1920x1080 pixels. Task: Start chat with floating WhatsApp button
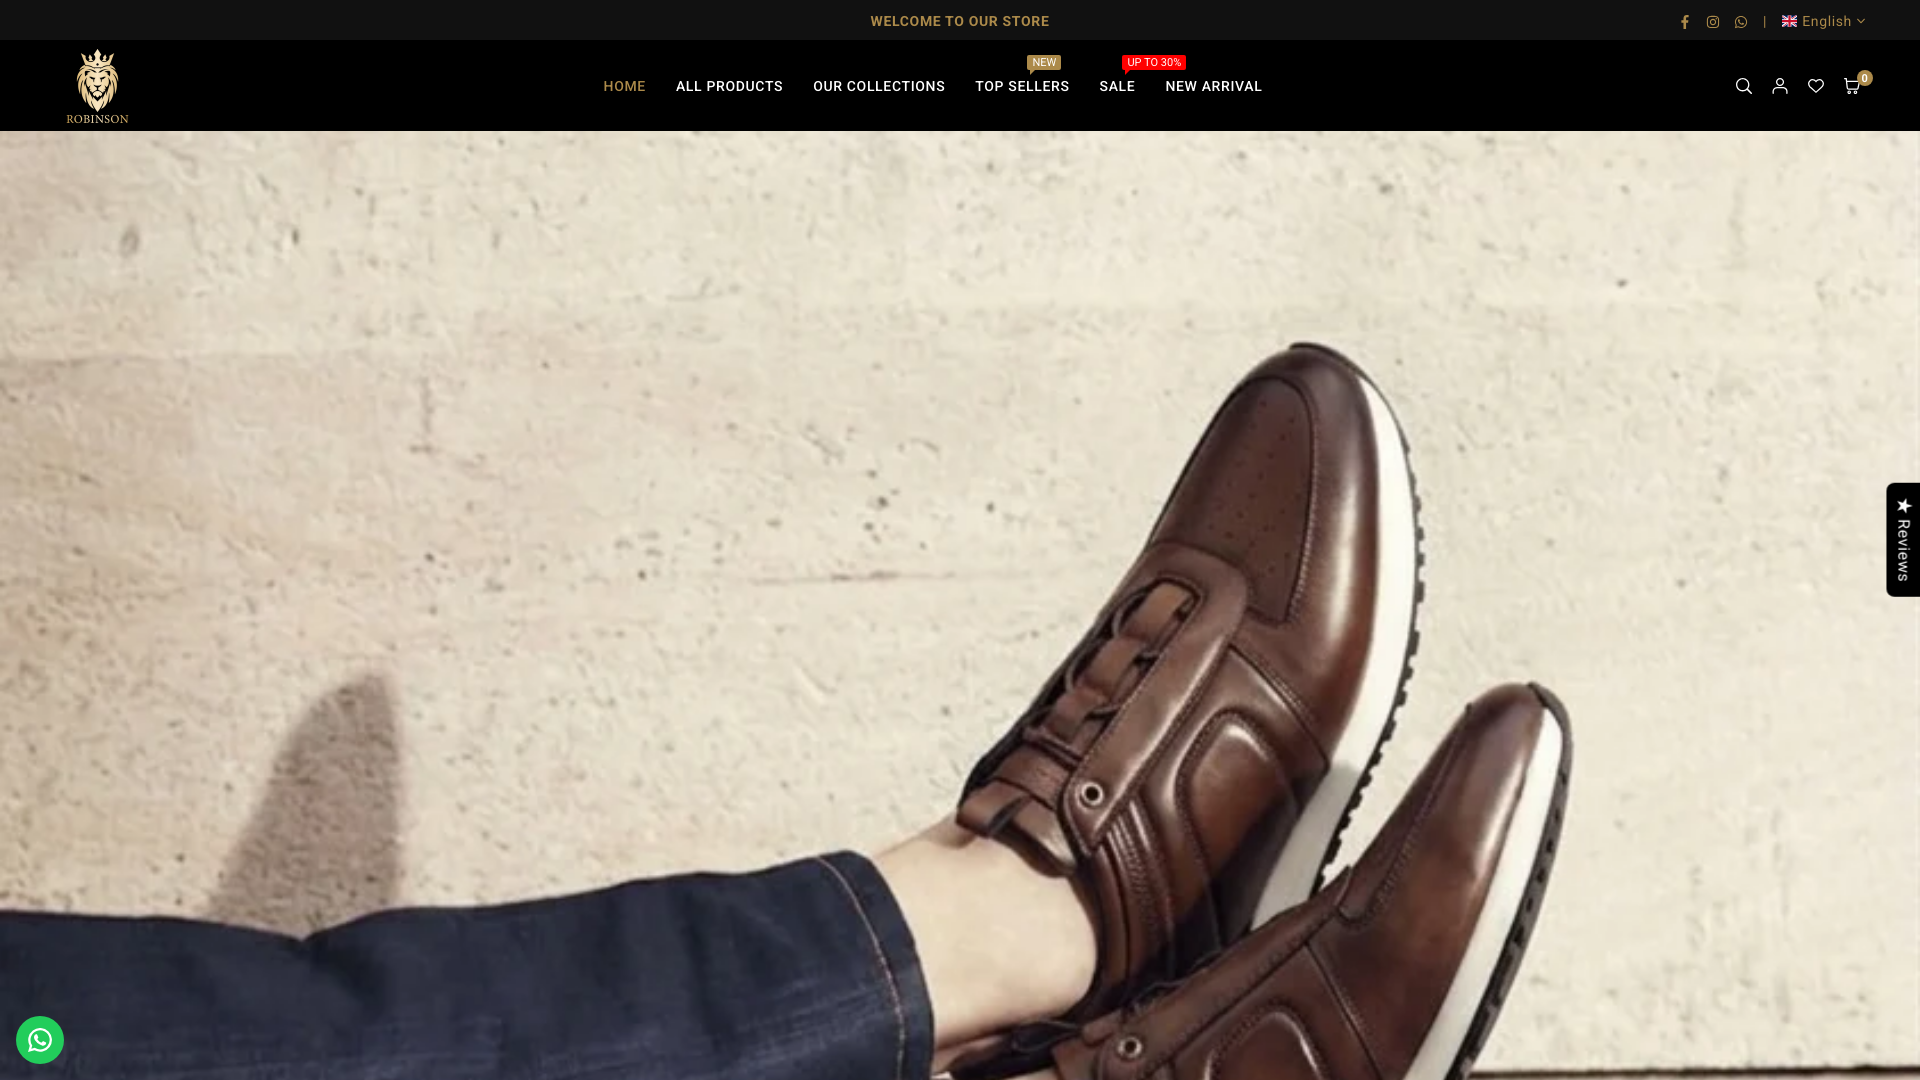click(40, 1040)
